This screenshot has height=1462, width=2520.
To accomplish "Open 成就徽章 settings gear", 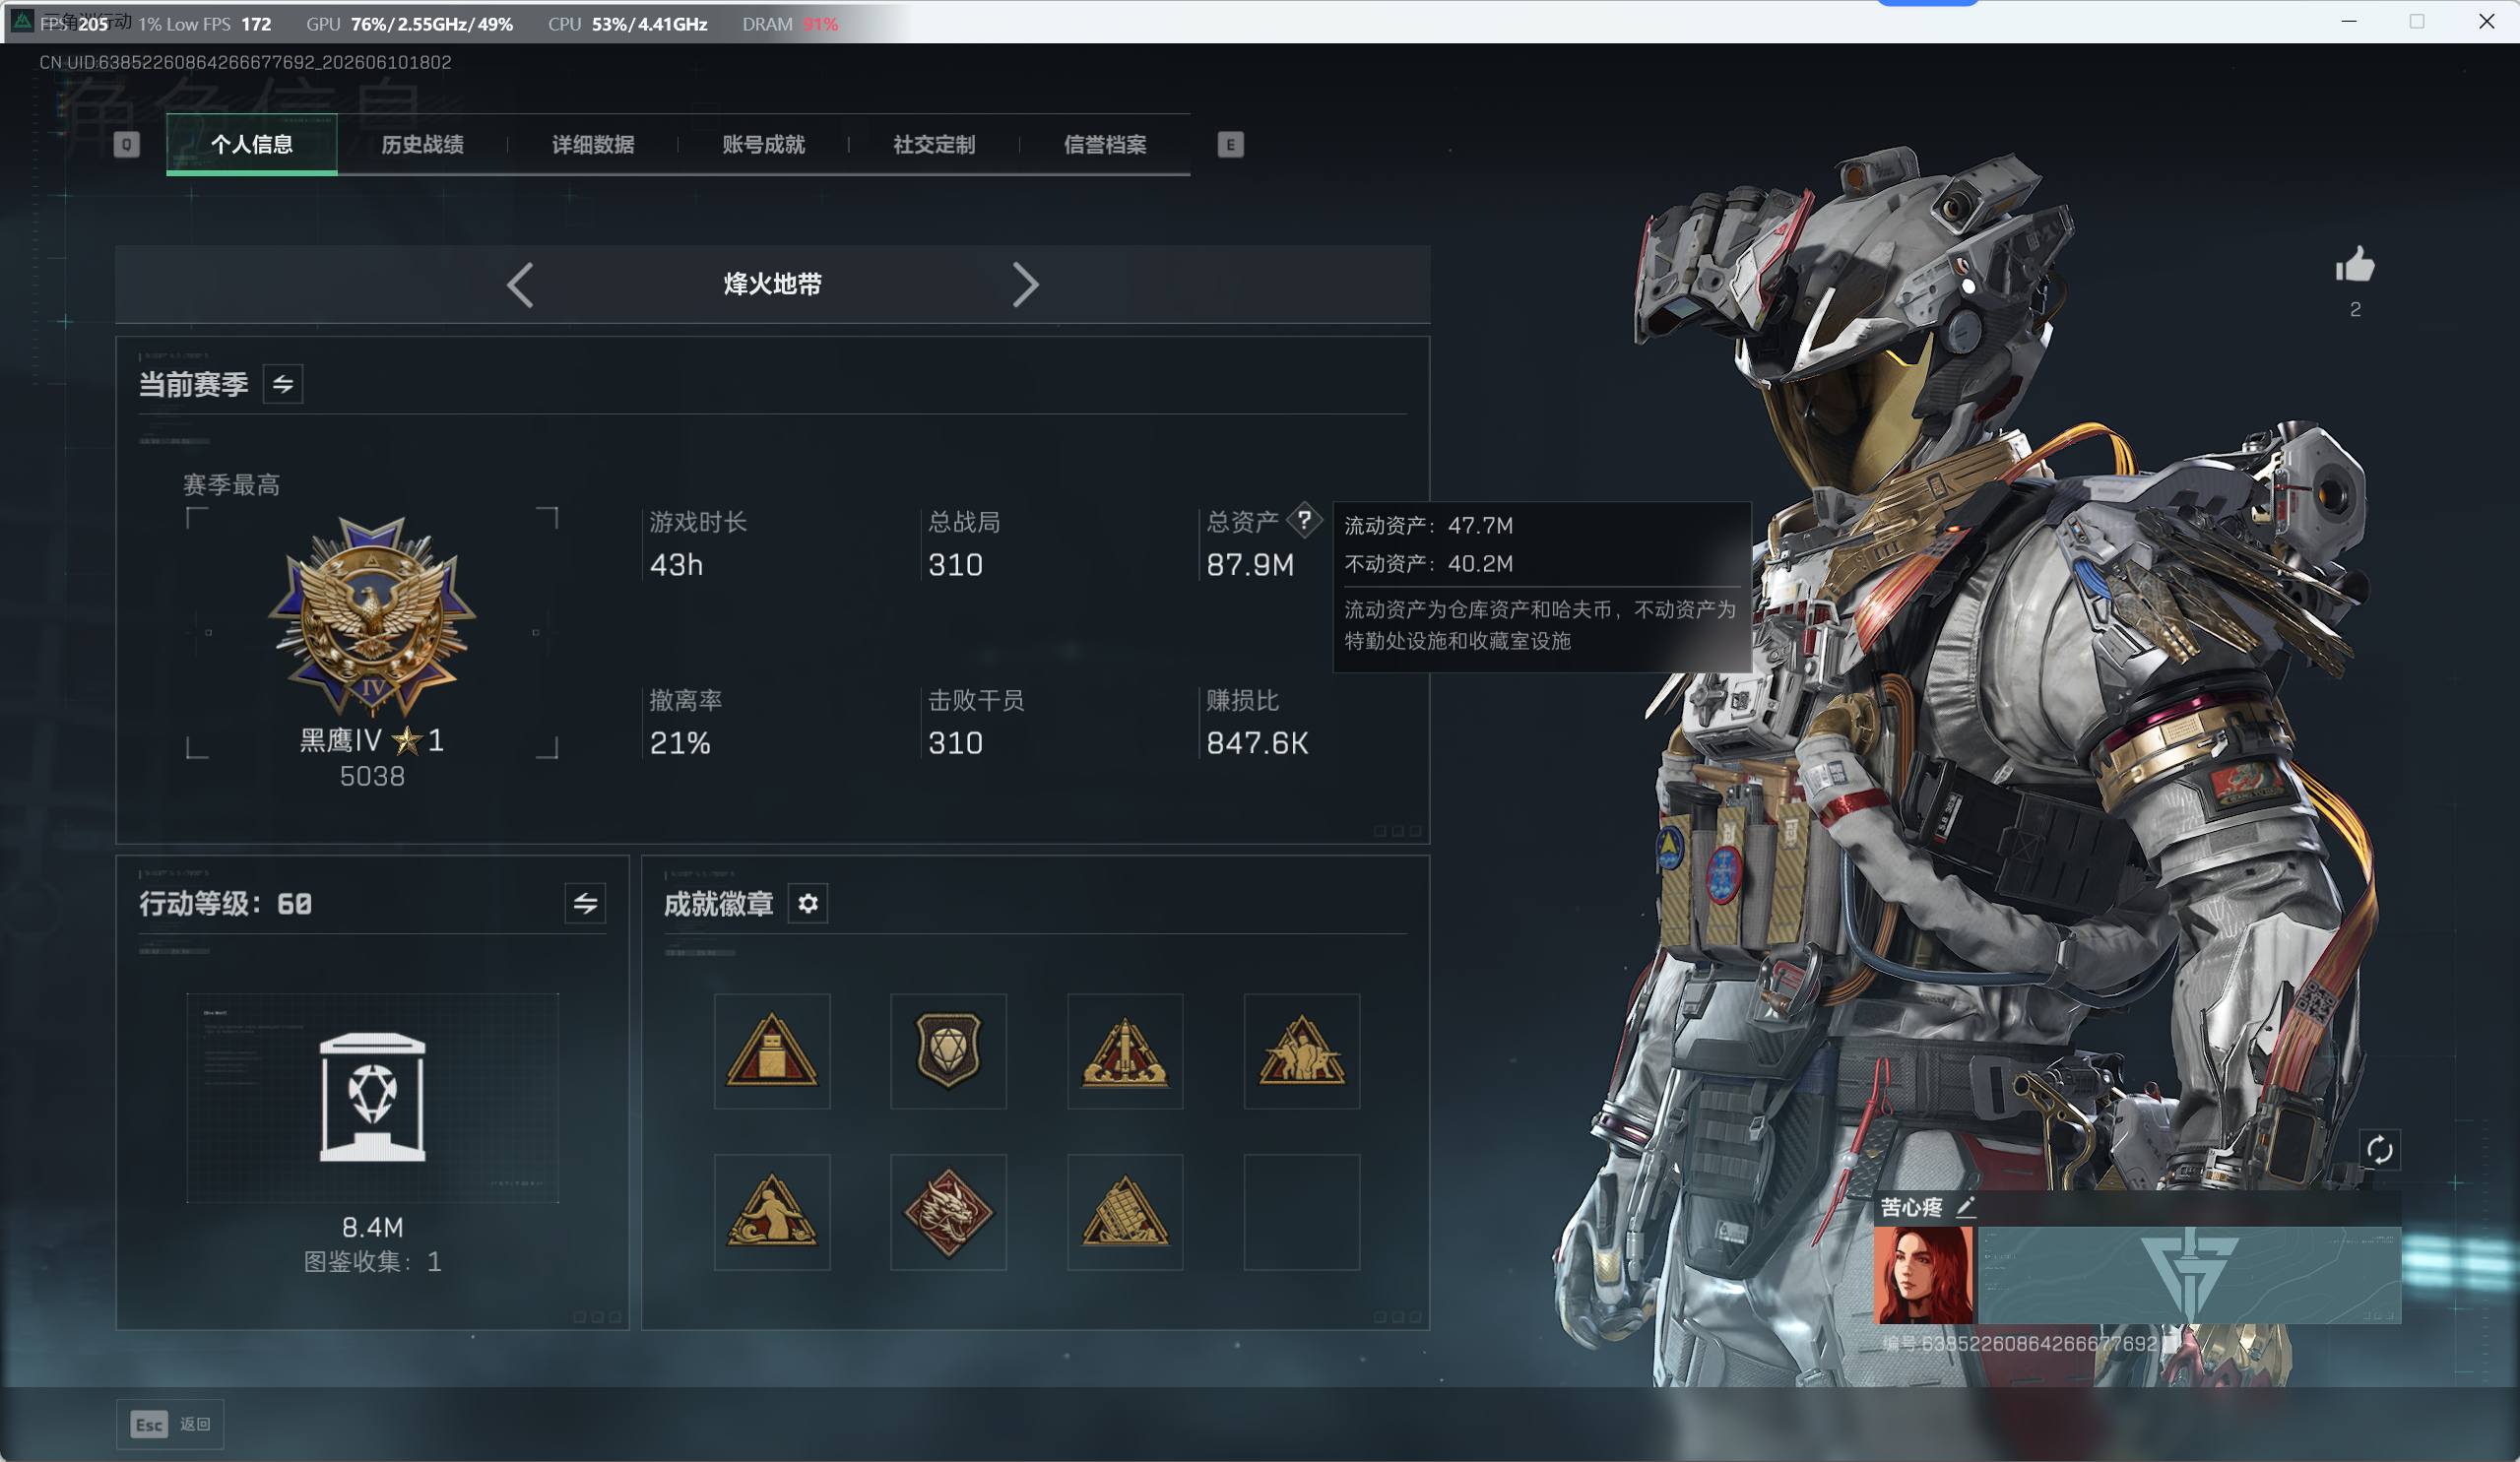I will tap(808, 903).
